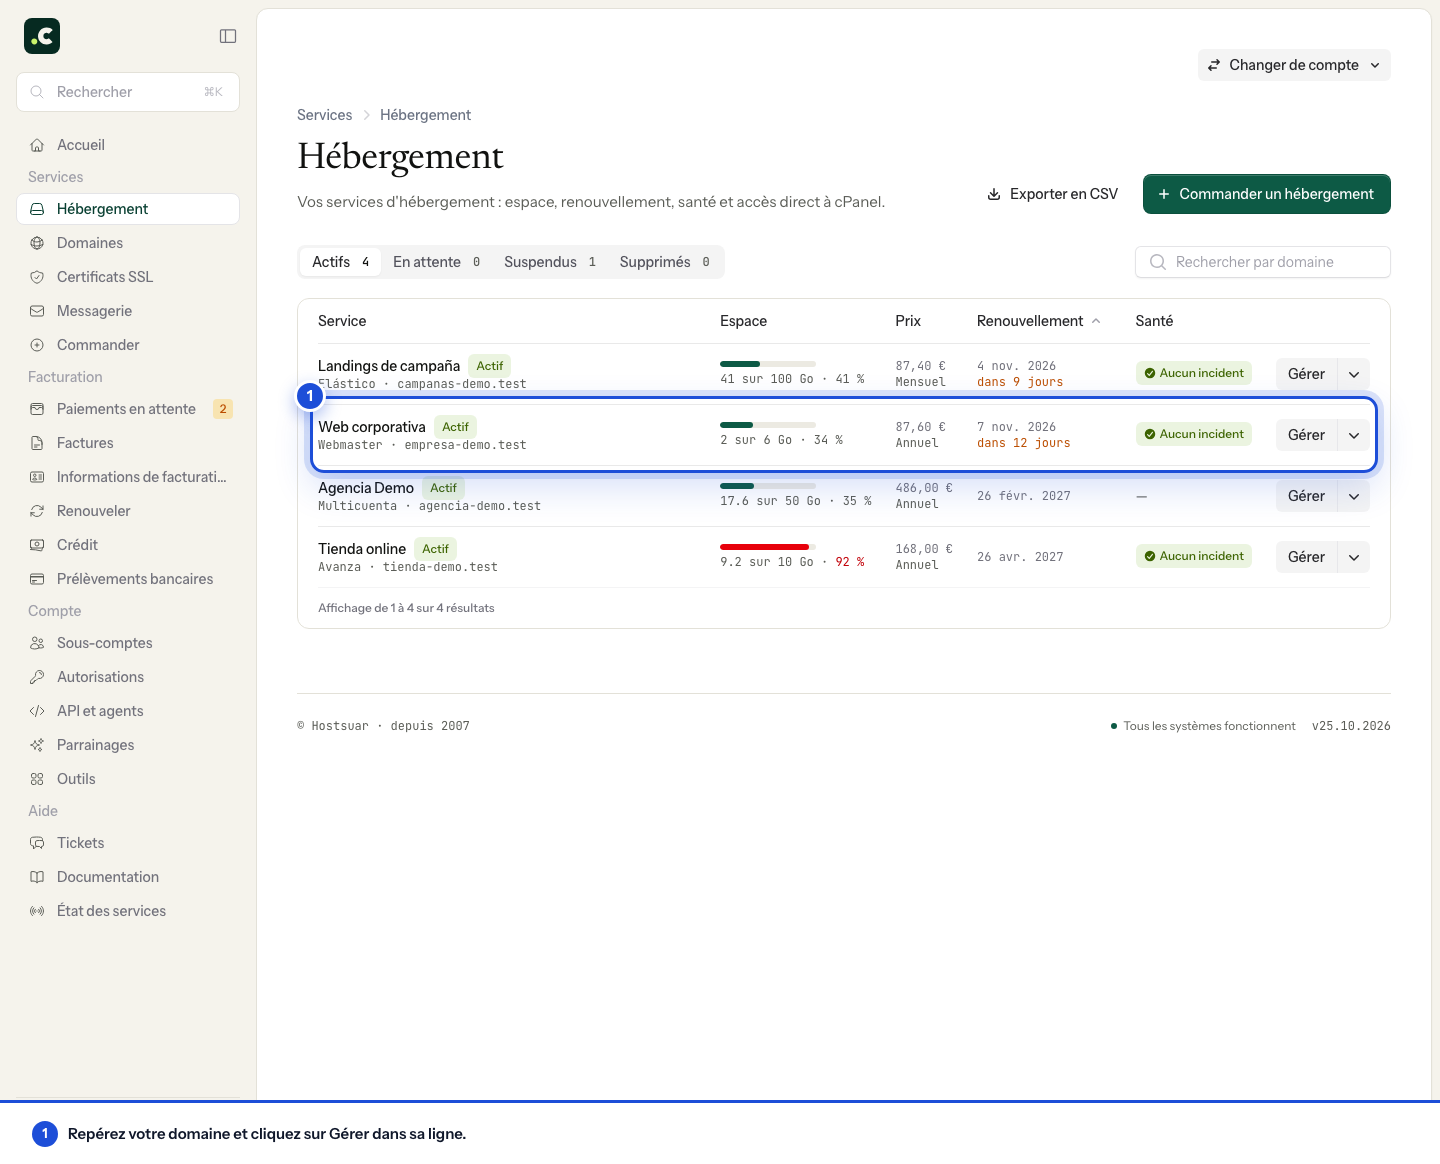
Task: Click the Factures document icon
Action: pos(37,443)
